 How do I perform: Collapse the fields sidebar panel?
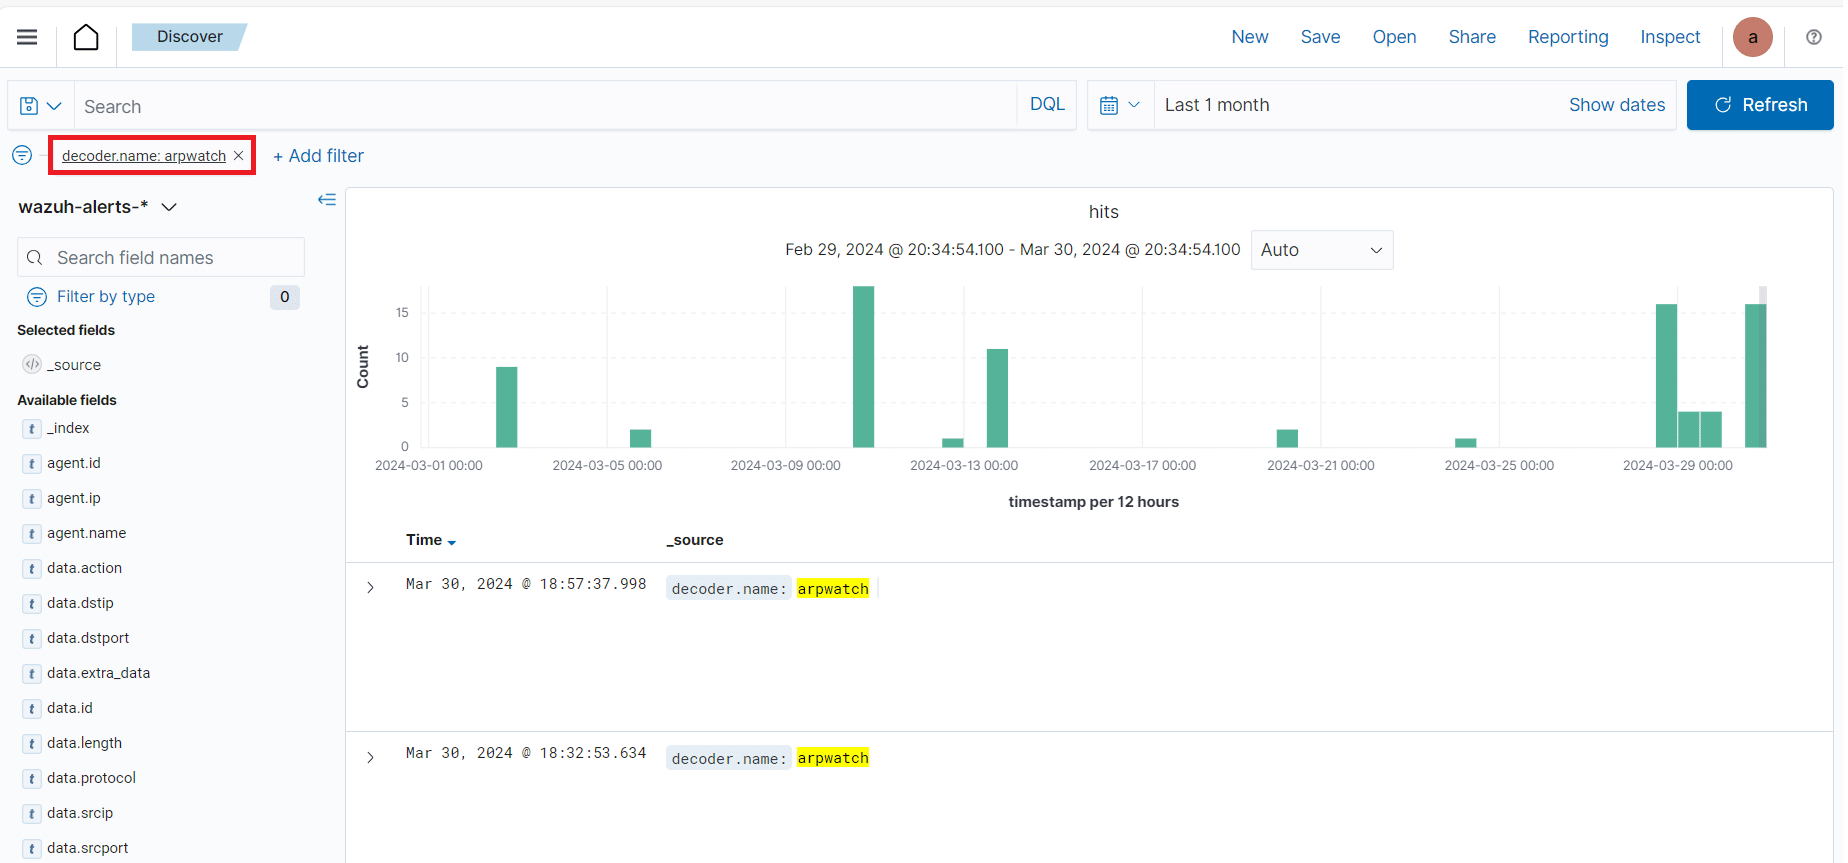(x=327, y=200)
